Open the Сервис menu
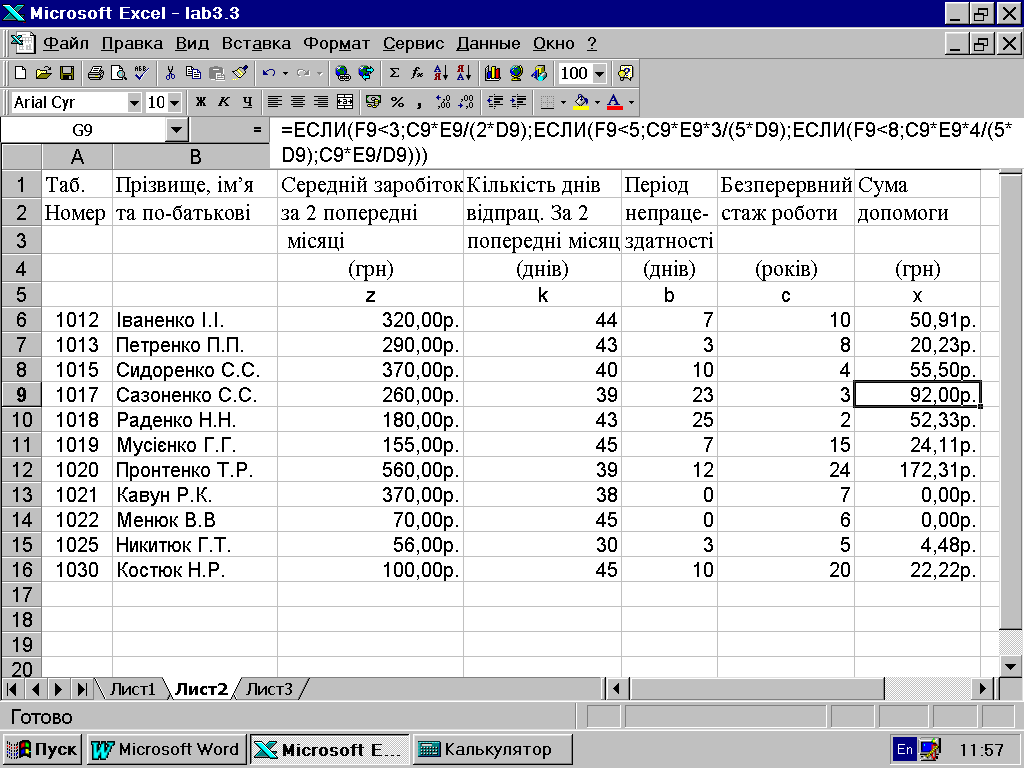This screenshot has height=768, width=1024. point(413,44)
